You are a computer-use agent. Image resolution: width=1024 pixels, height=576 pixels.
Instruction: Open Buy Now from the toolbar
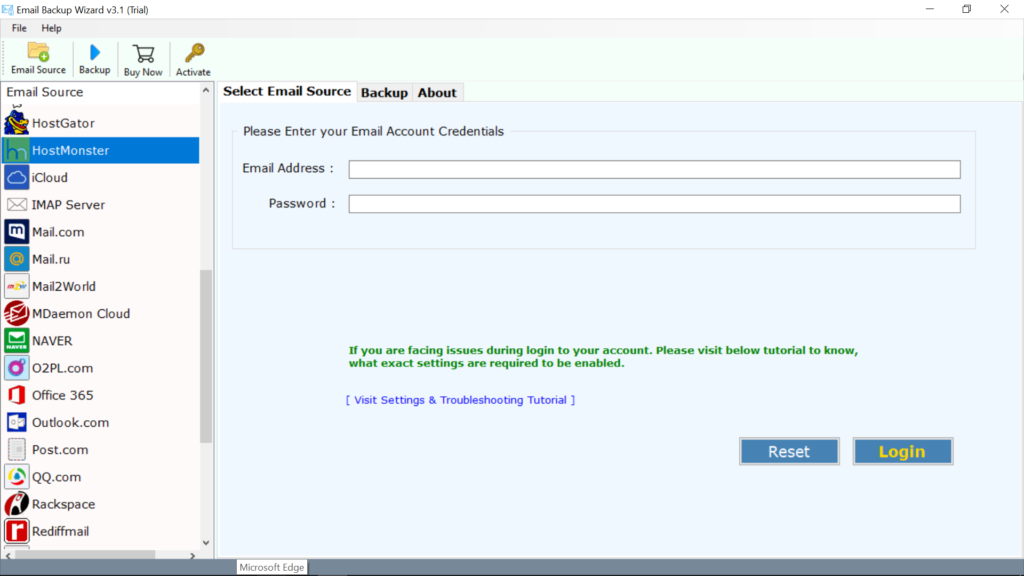click(142, 58)
